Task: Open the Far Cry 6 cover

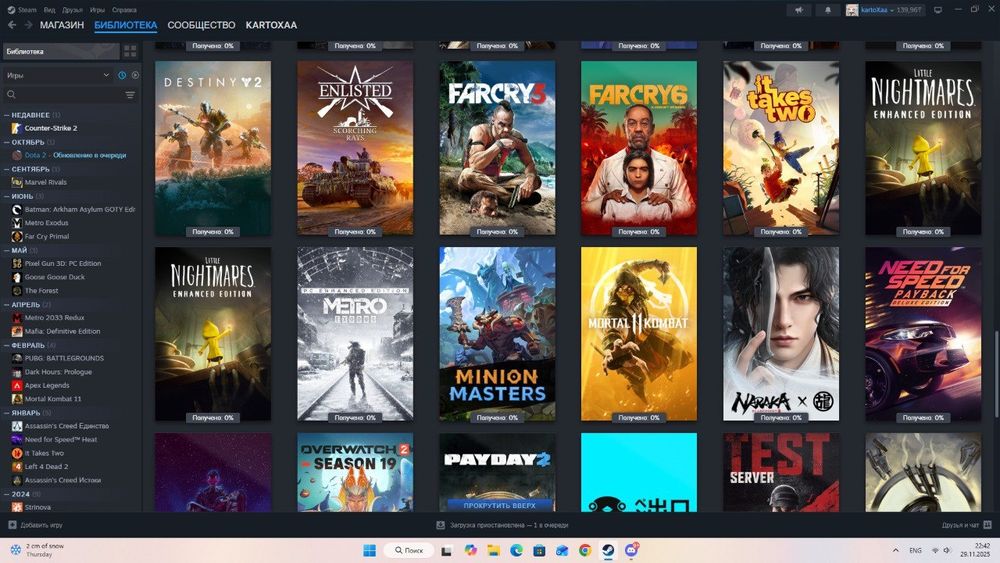Action: pyautogui.click(x=638, y=148)
